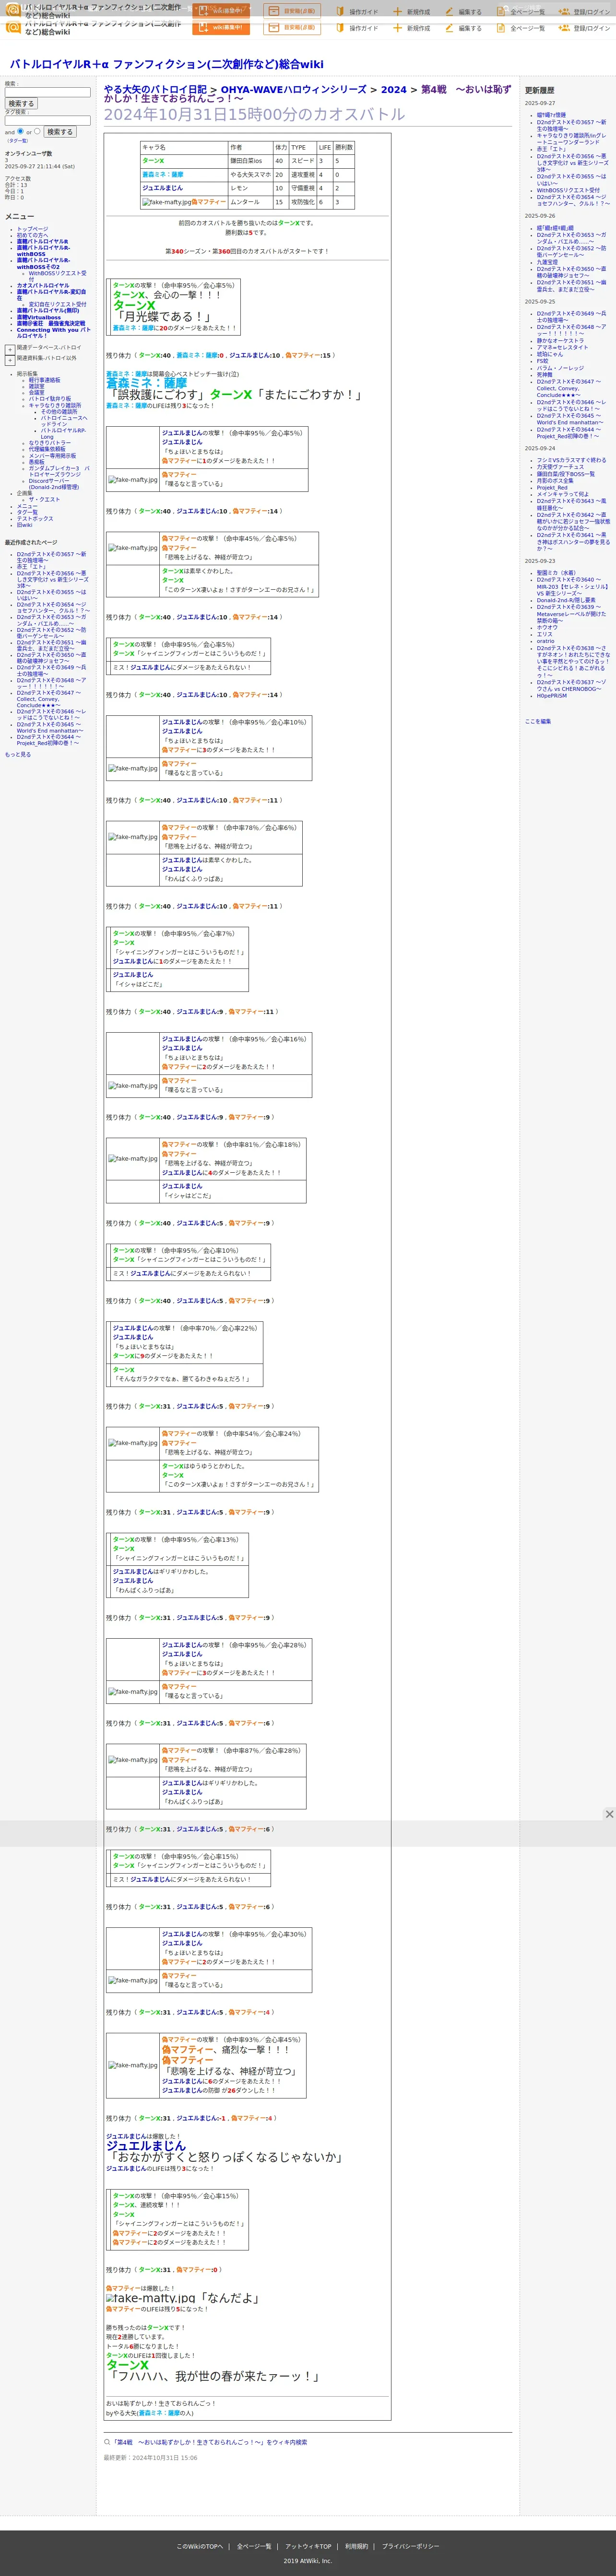616x2576 pixels.
Task: Click the 2019 AtWiki, Inc. copyright text
Action: click(x=307, y=2561)
